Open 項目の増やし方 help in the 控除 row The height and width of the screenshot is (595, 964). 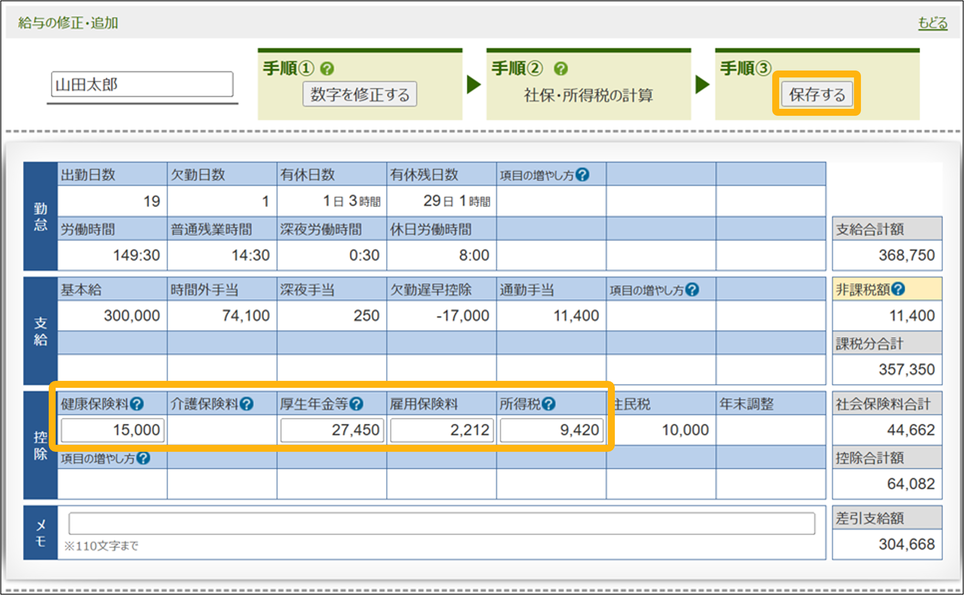143,459
